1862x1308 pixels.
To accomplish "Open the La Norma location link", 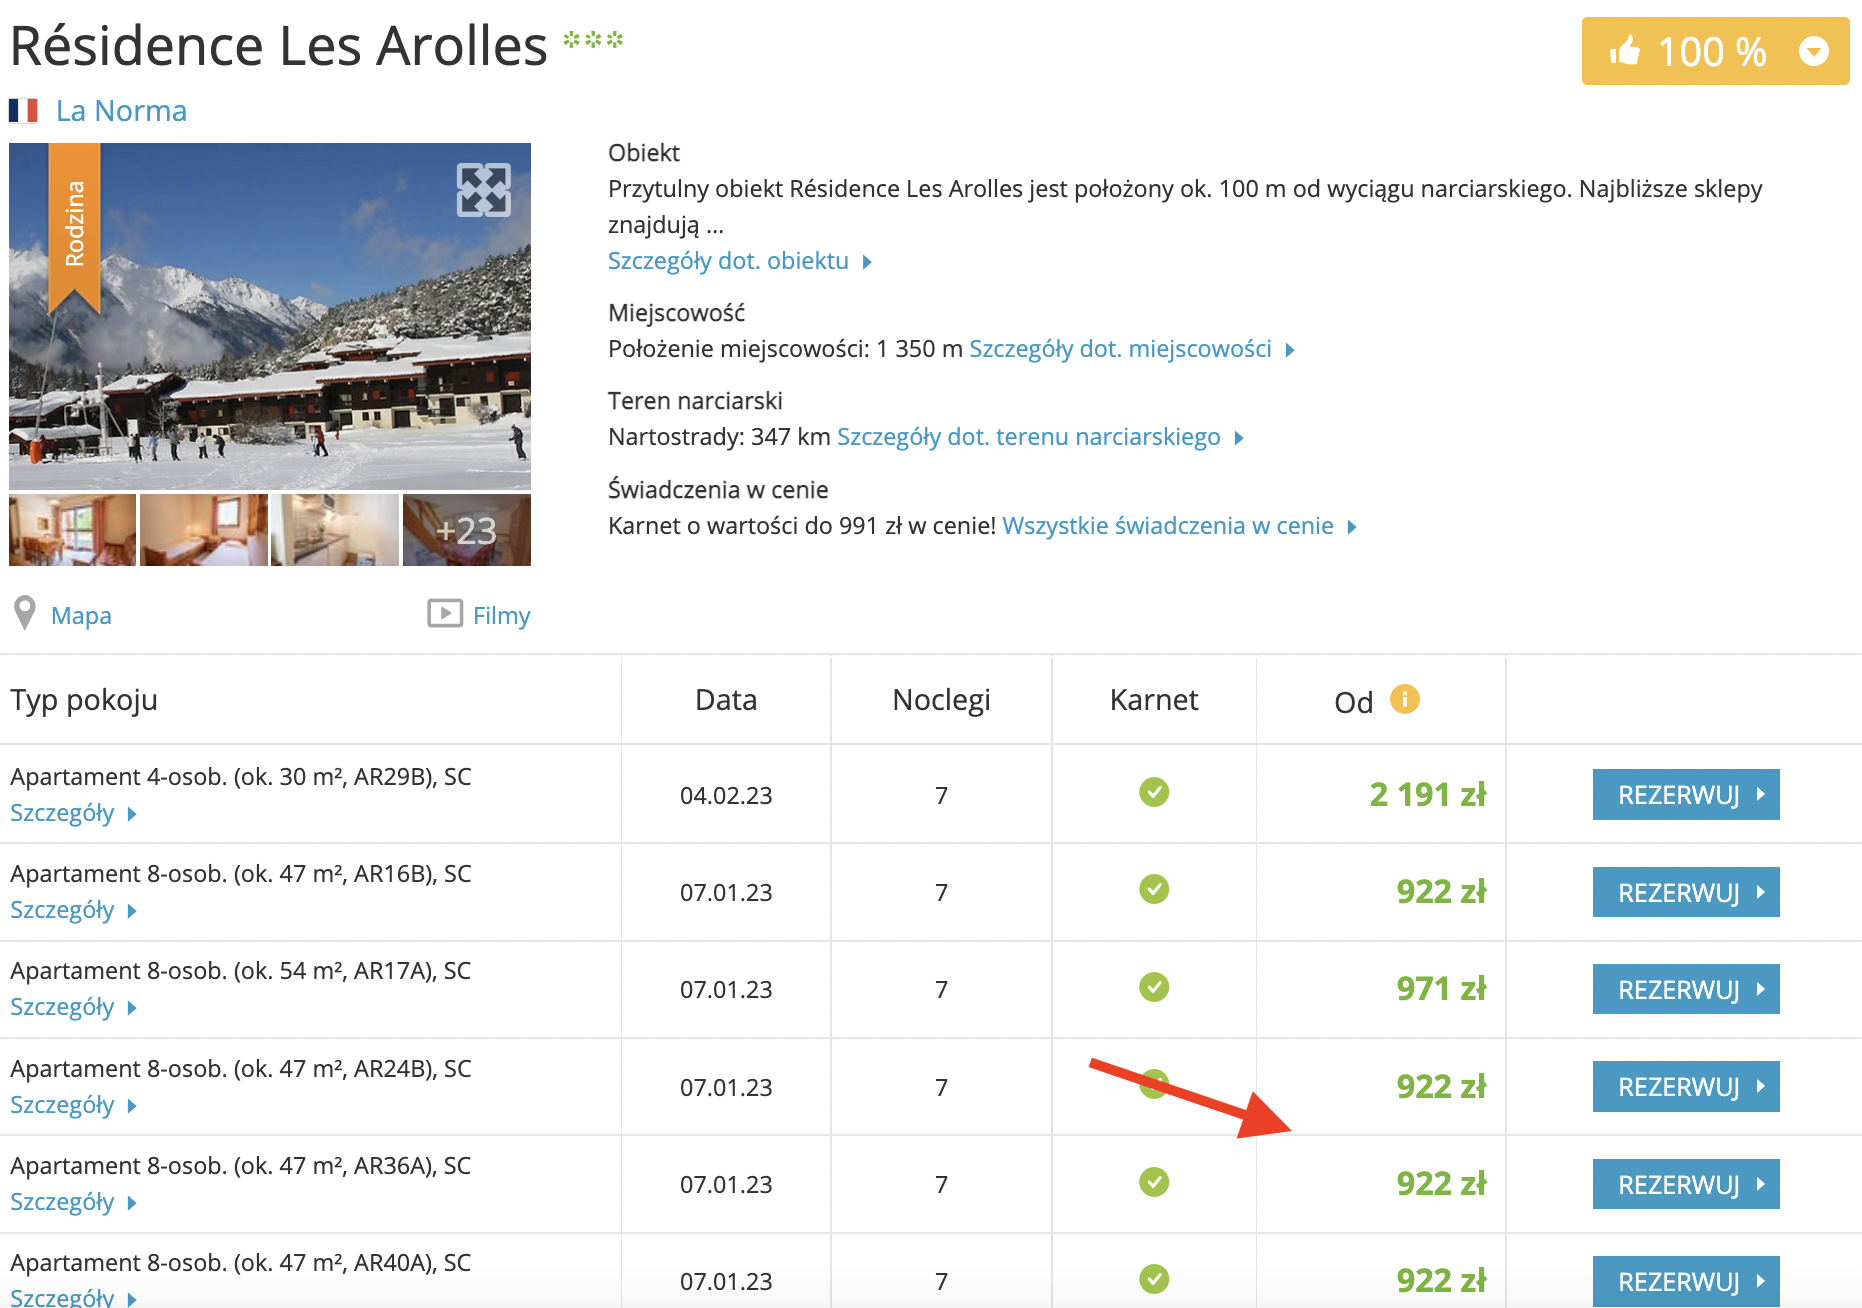I will tap(121, 111).
